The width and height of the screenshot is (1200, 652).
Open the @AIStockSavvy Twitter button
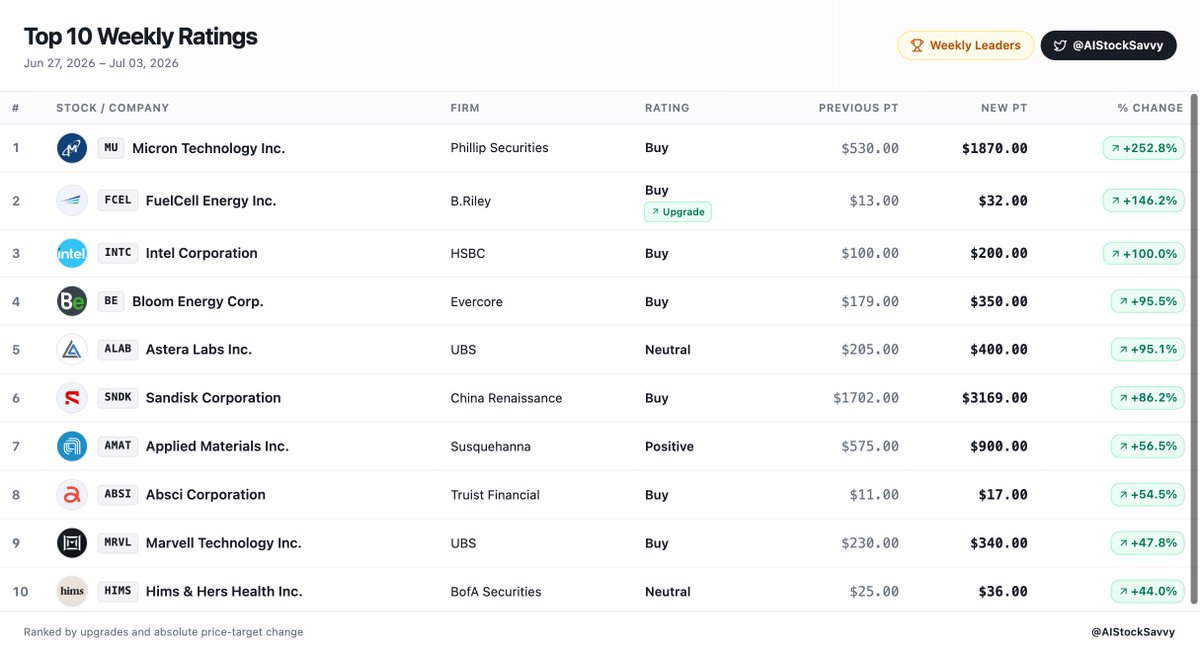coord(1108,45)
